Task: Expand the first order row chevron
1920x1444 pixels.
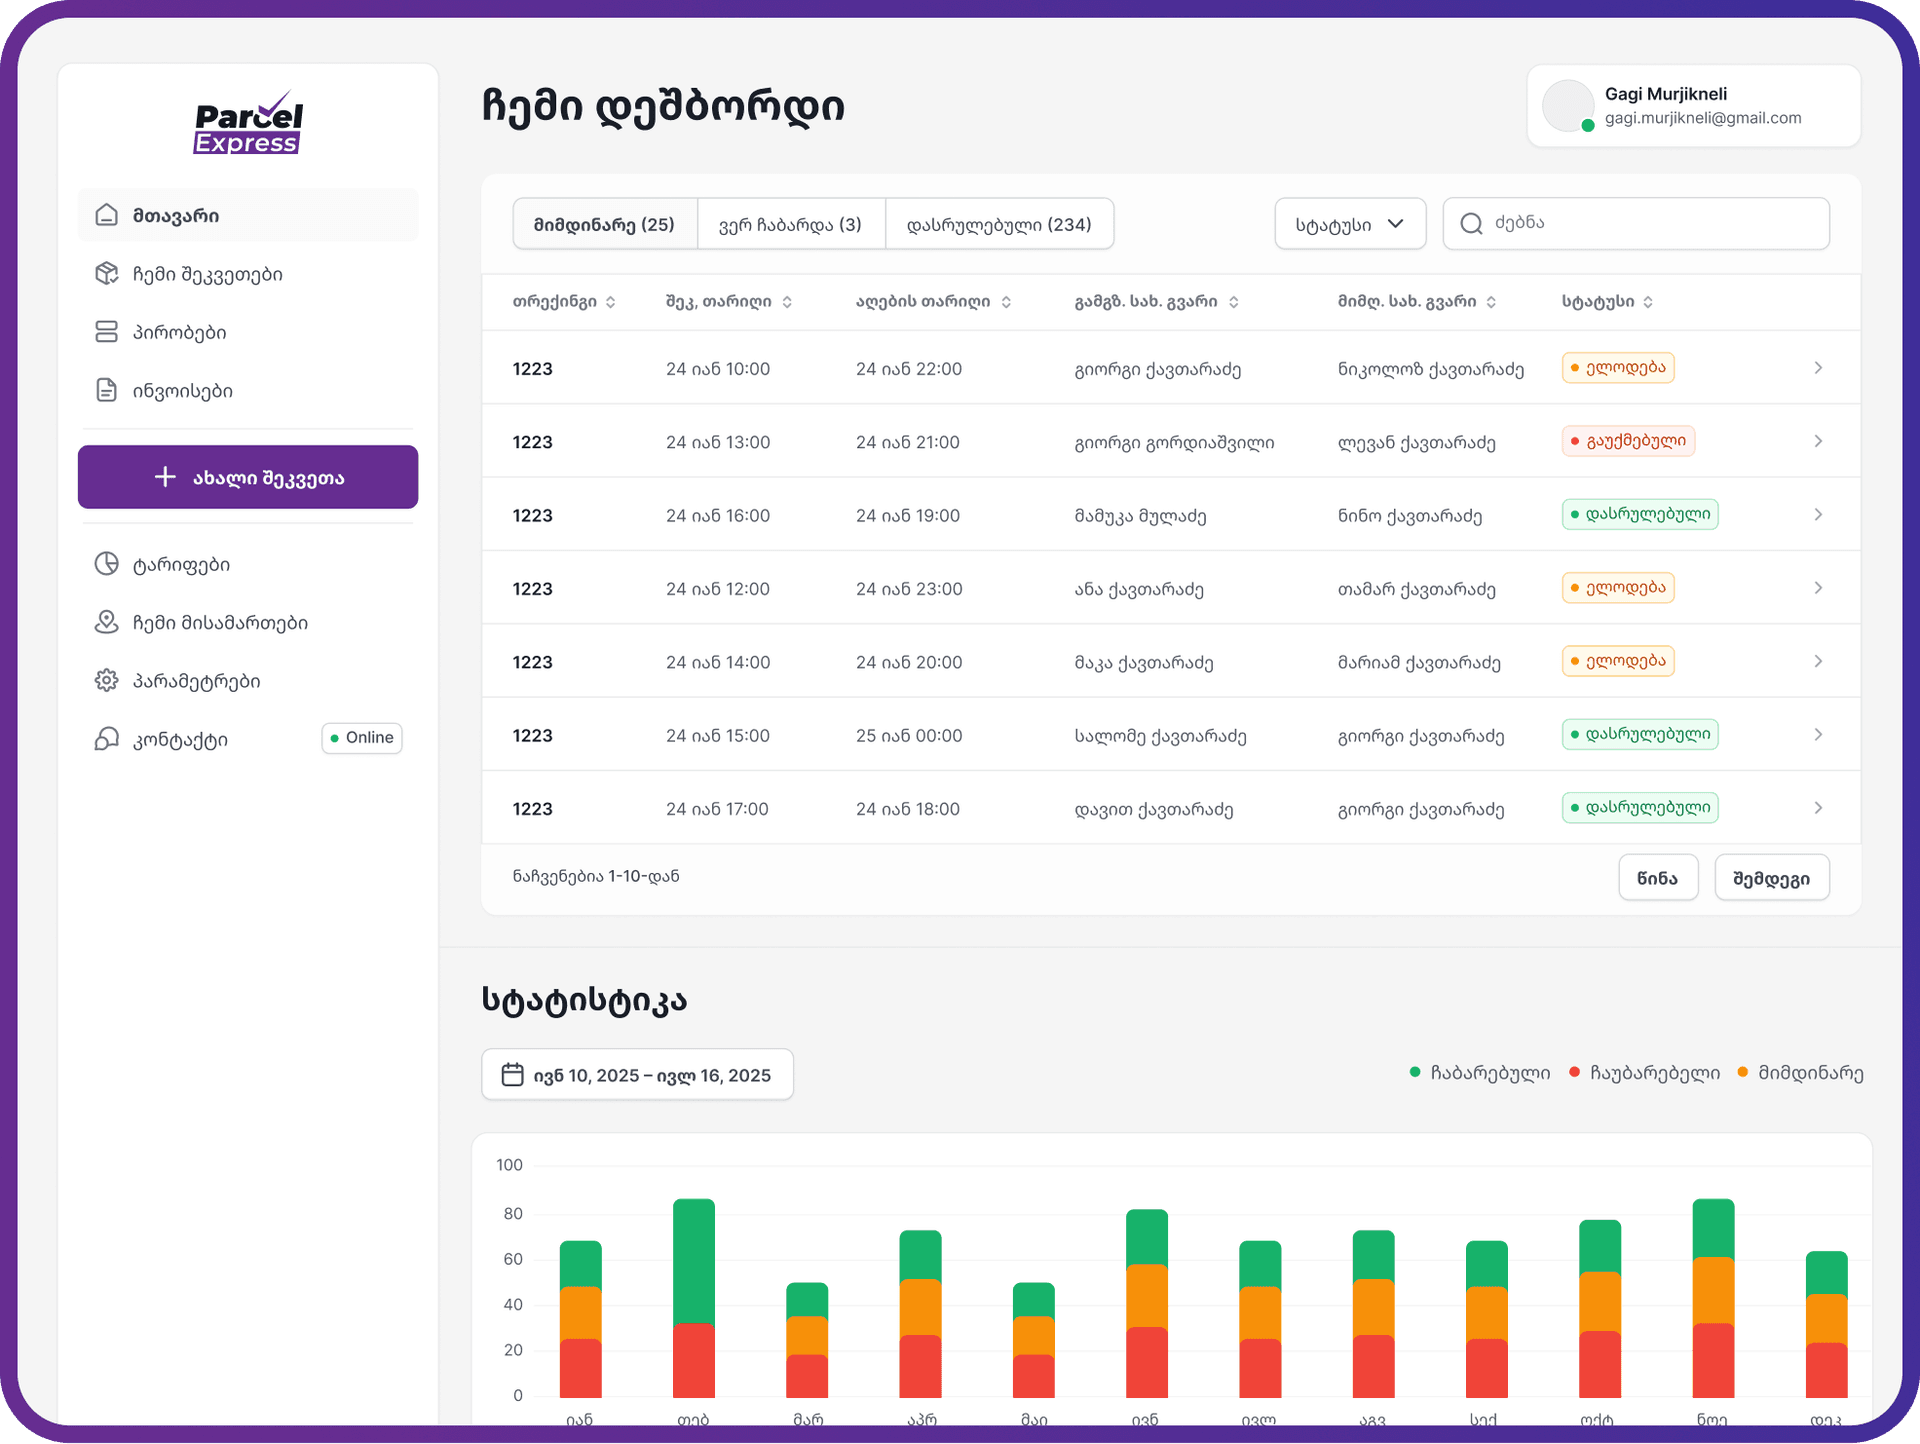Action: [1818, 368]
